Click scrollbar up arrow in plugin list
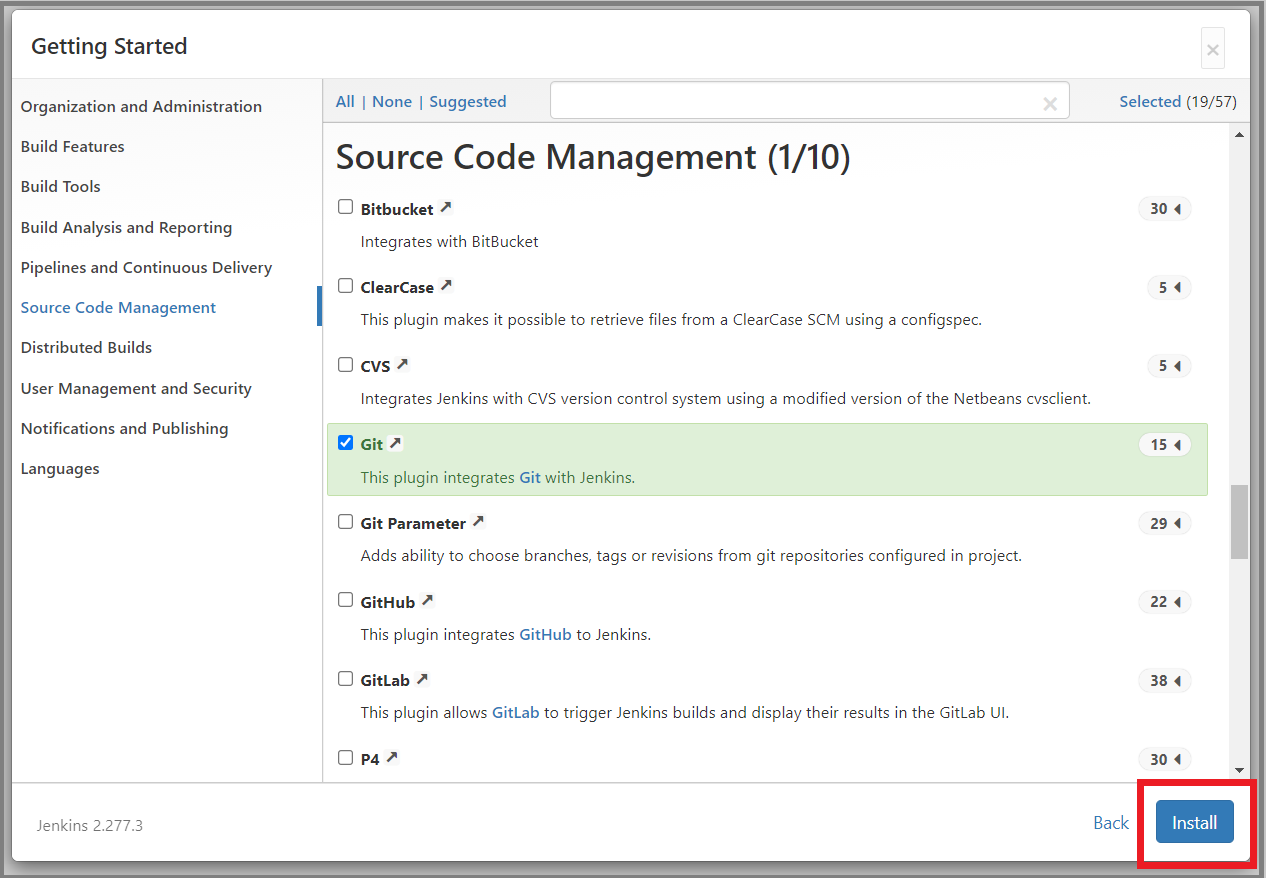Image resolution: width=1266 pixels, height=878 pixels. point(1240,134)
